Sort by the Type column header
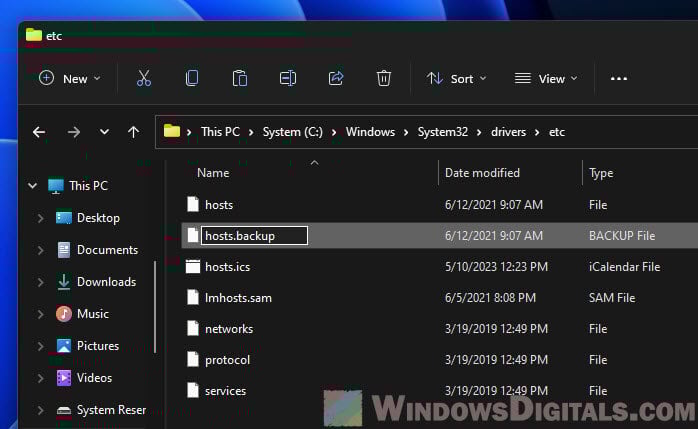This screenshot has height=429, width=698. (x=601, y=173)
